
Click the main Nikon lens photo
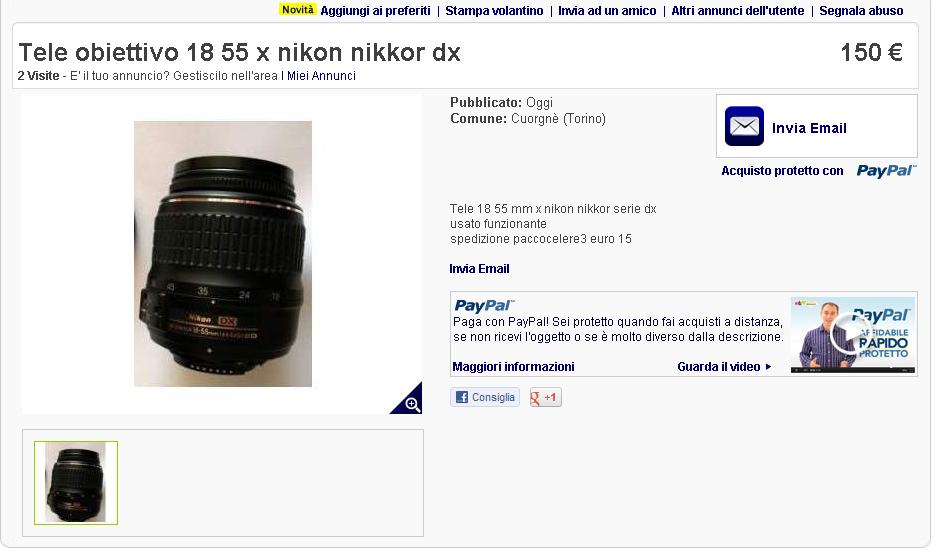[x=223, y=254]
